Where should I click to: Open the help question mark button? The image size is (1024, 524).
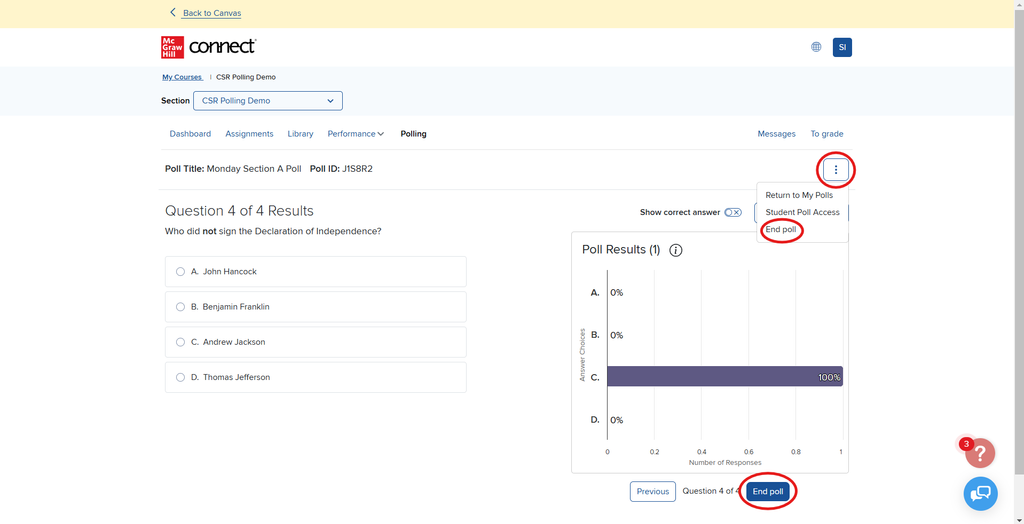[980, 453]
